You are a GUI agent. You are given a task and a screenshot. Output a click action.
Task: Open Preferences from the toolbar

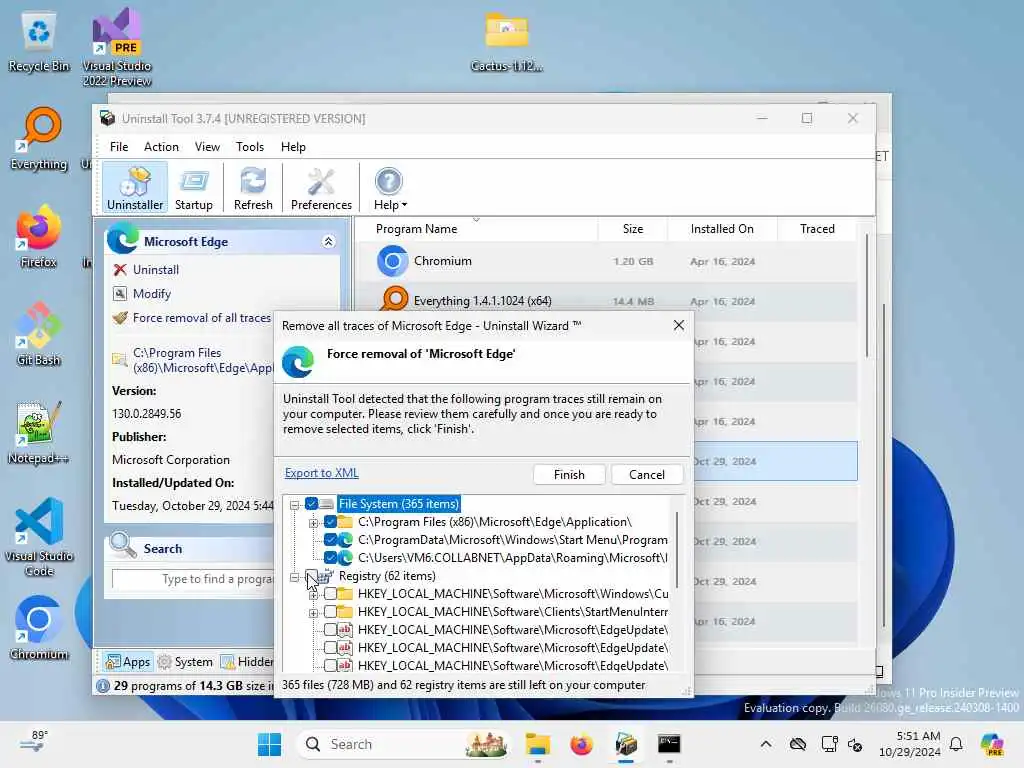pos(321,188)
